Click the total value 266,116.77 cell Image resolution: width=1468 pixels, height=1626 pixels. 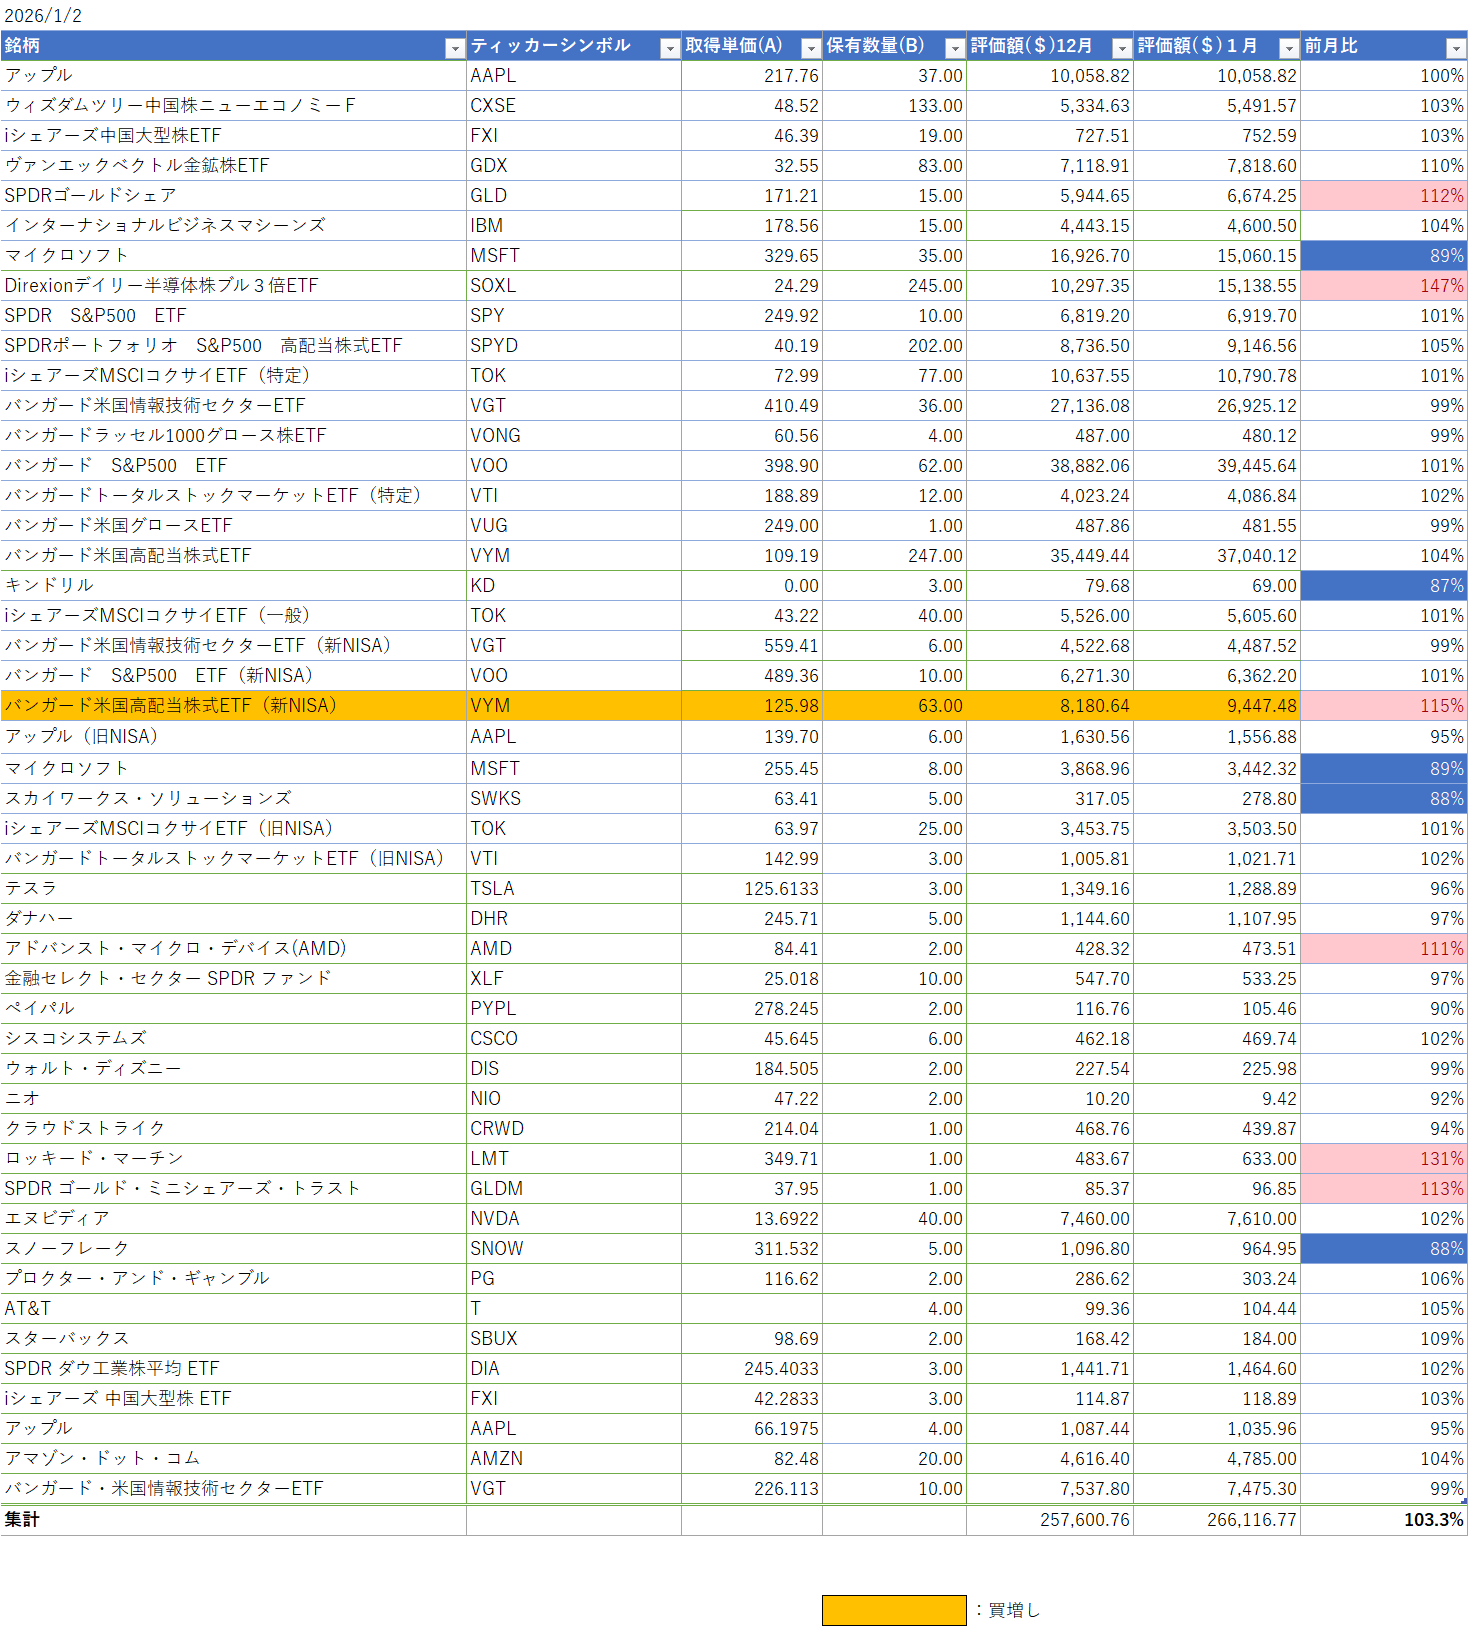pos(1216,1520)
